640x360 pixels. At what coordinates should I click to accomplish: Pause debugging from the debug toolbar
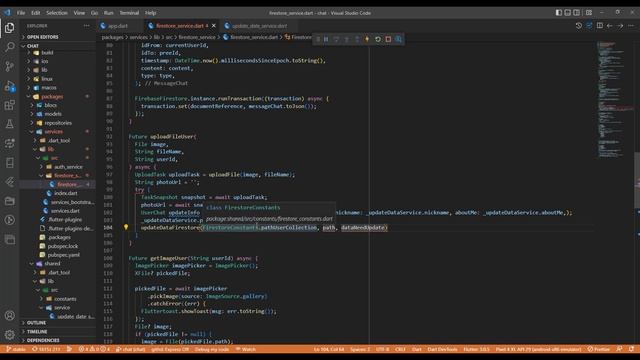326,39
